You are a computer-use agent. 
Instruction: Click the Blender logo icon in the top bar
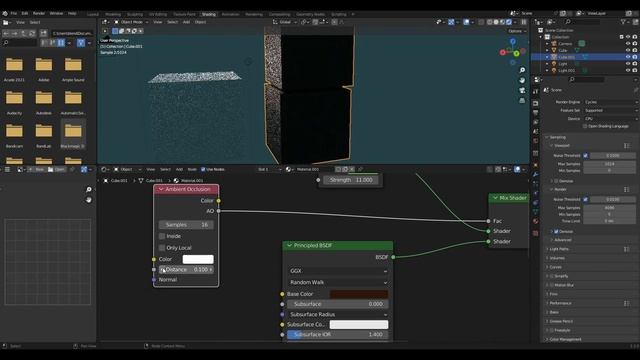[5, 13]
